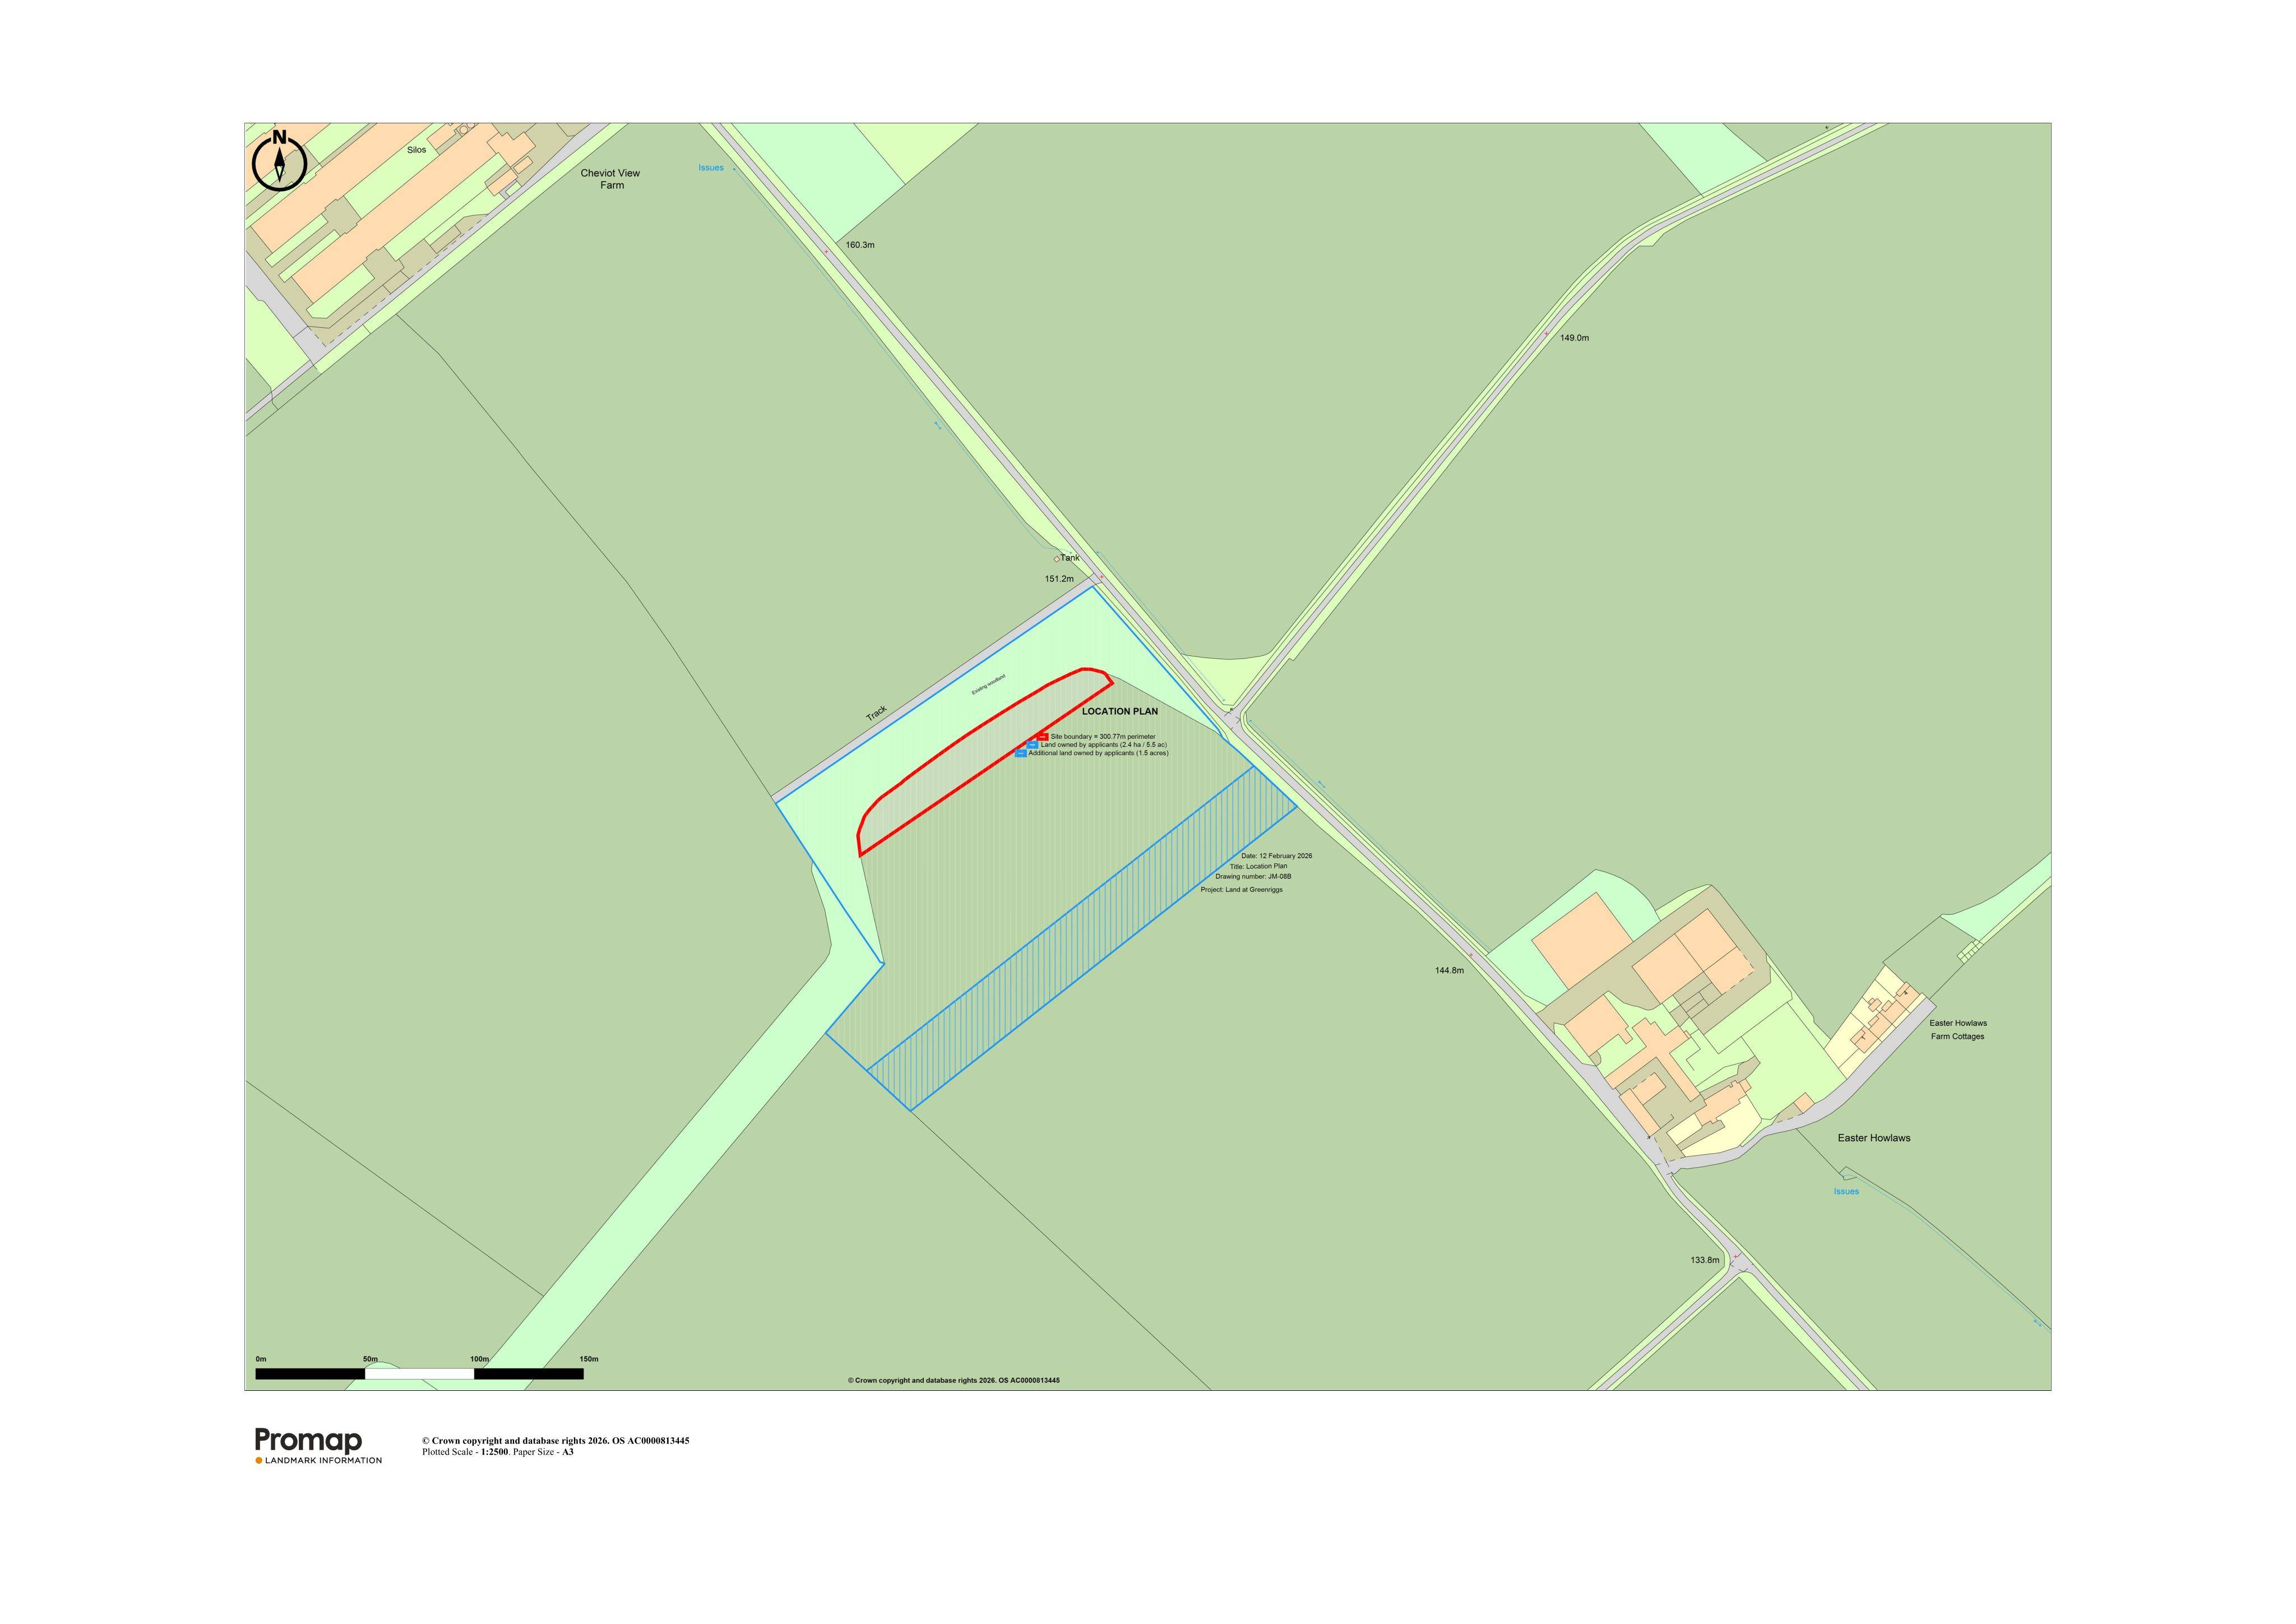Click the bold Crown copyright line beside Promap logo
This screenshot has height=1624, width=2296.
555,1441
